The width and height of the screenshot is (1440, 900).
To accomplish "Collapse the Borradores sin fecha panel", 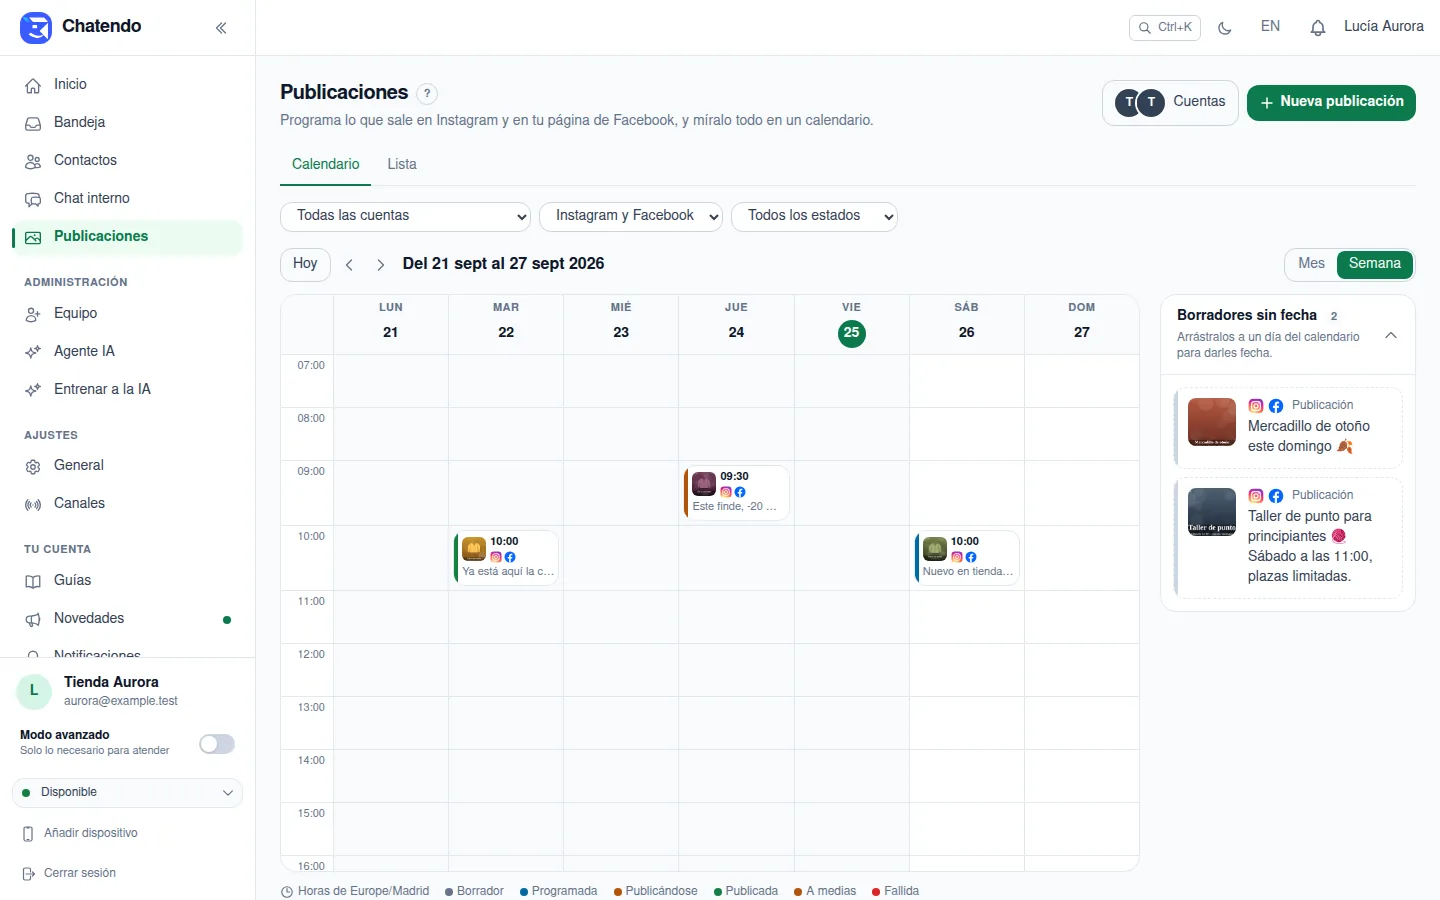I will point(1391,336).
